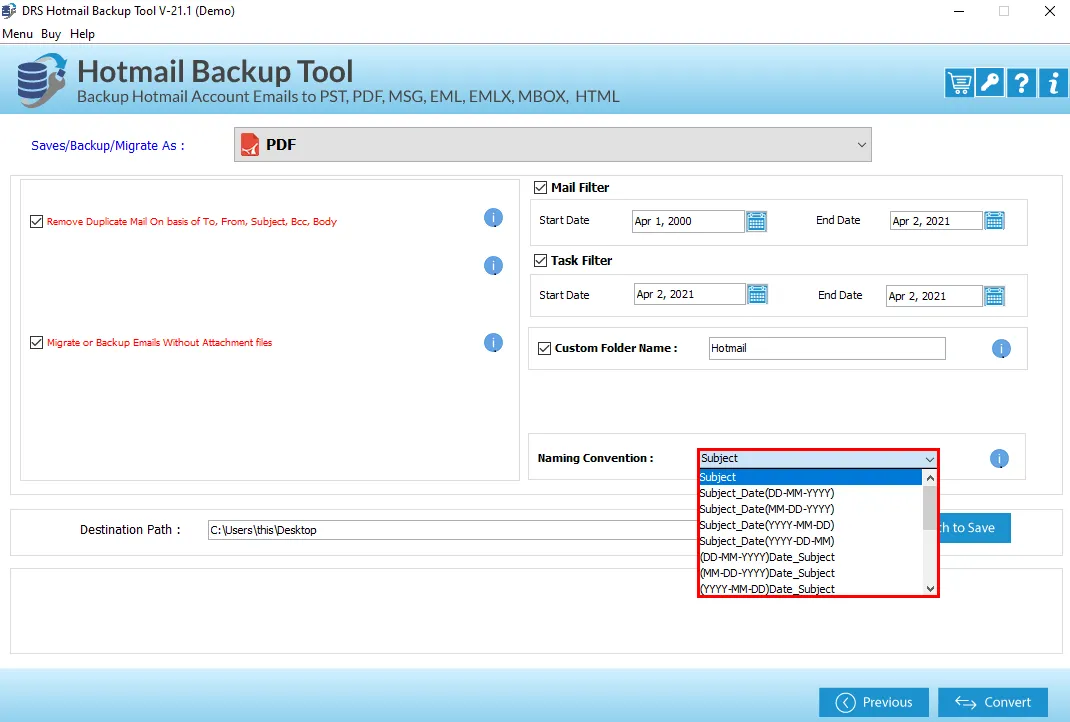Choose (DD-MM-YYYY)Date_Subject option
The image size is (1070, 722).
pyautogui.click(x=811, y=557)
